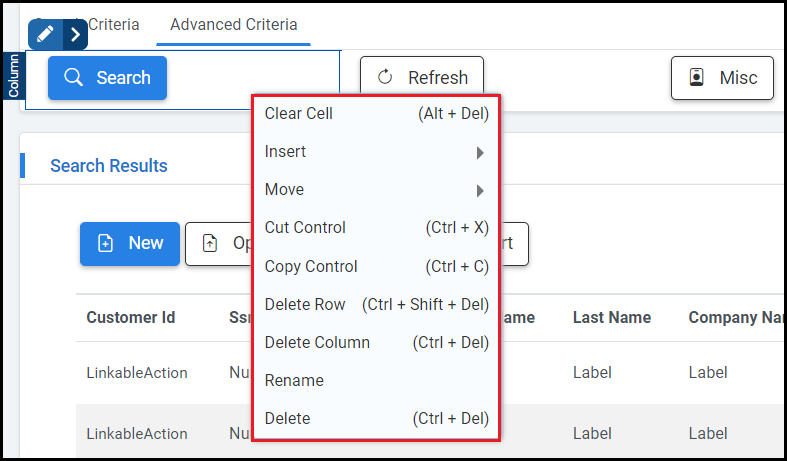Click the vertical Column side label

tap(14, 76)
